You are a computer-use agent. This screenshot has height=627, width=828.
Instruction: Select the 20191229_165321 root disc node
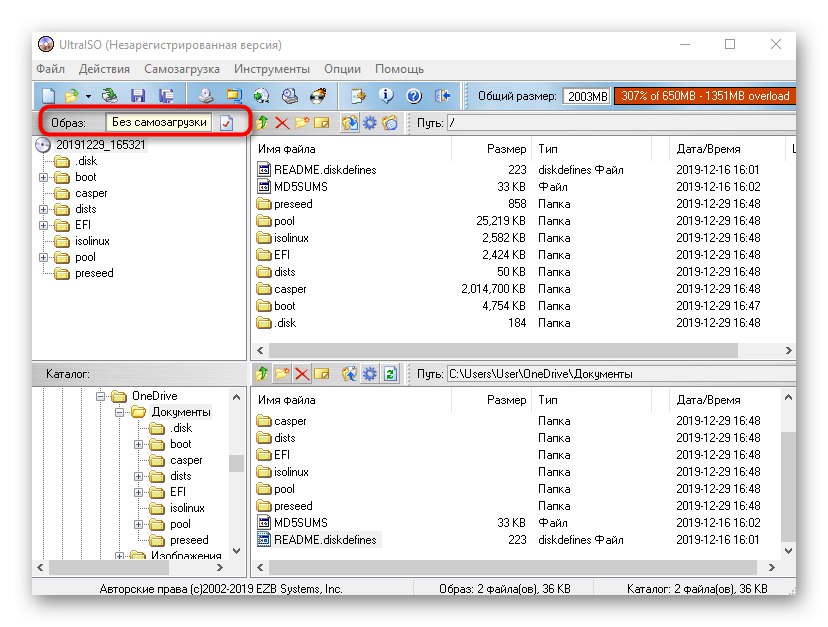pos(100,145)
